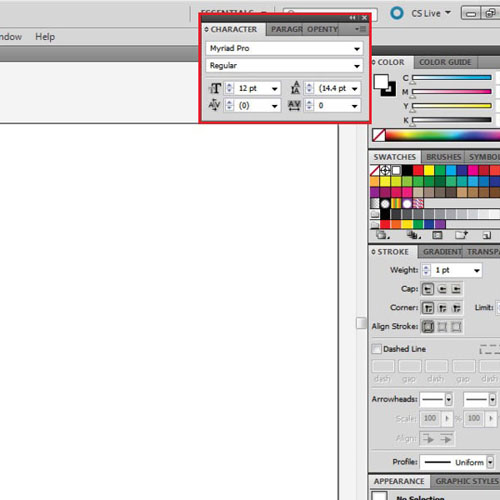The width and height of the screenshot is (500, 500).
Task: Open the Character panel flyout menu
Action: tap(361, 29)
